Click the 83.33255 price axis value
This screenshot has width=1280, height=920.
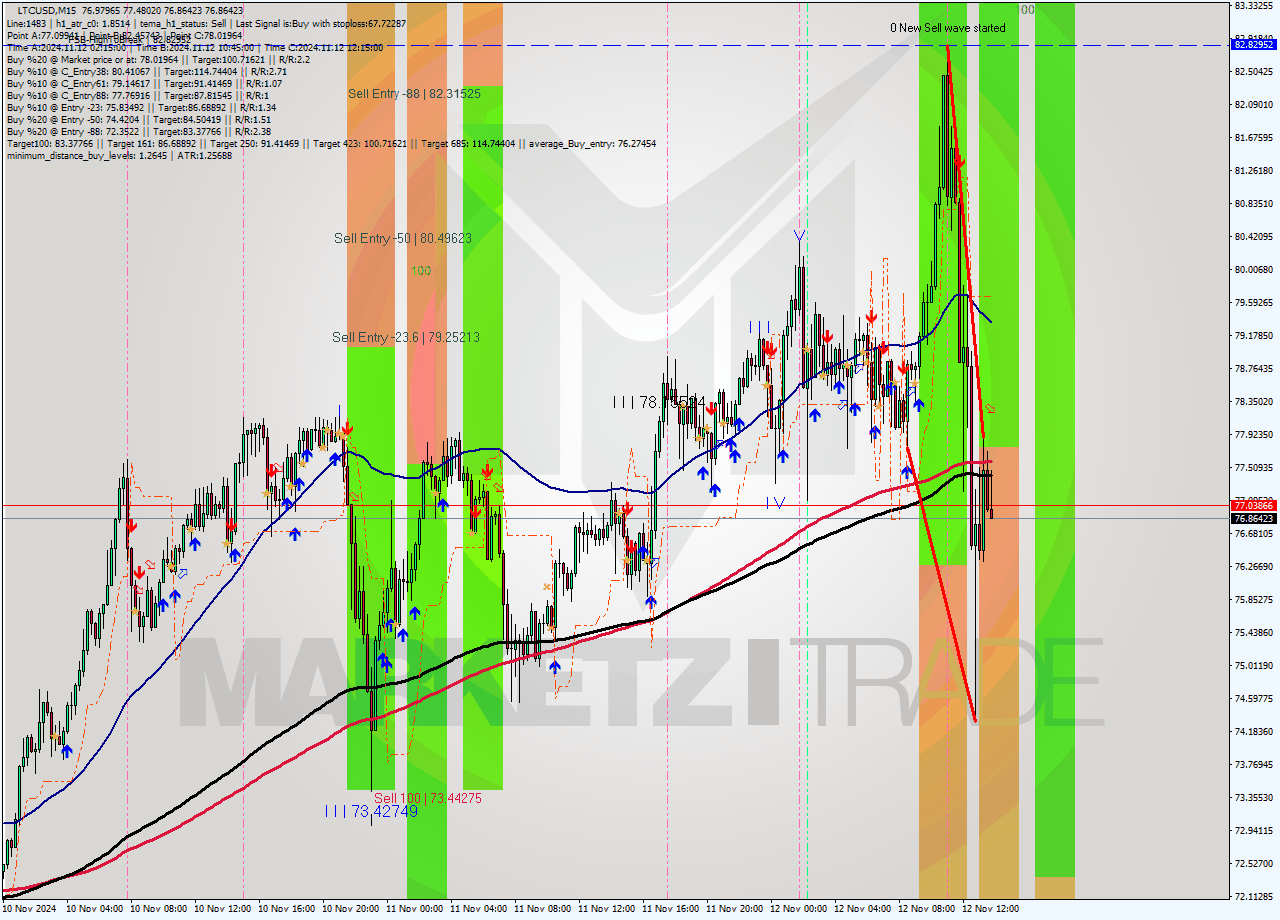tap(1253, 5)
